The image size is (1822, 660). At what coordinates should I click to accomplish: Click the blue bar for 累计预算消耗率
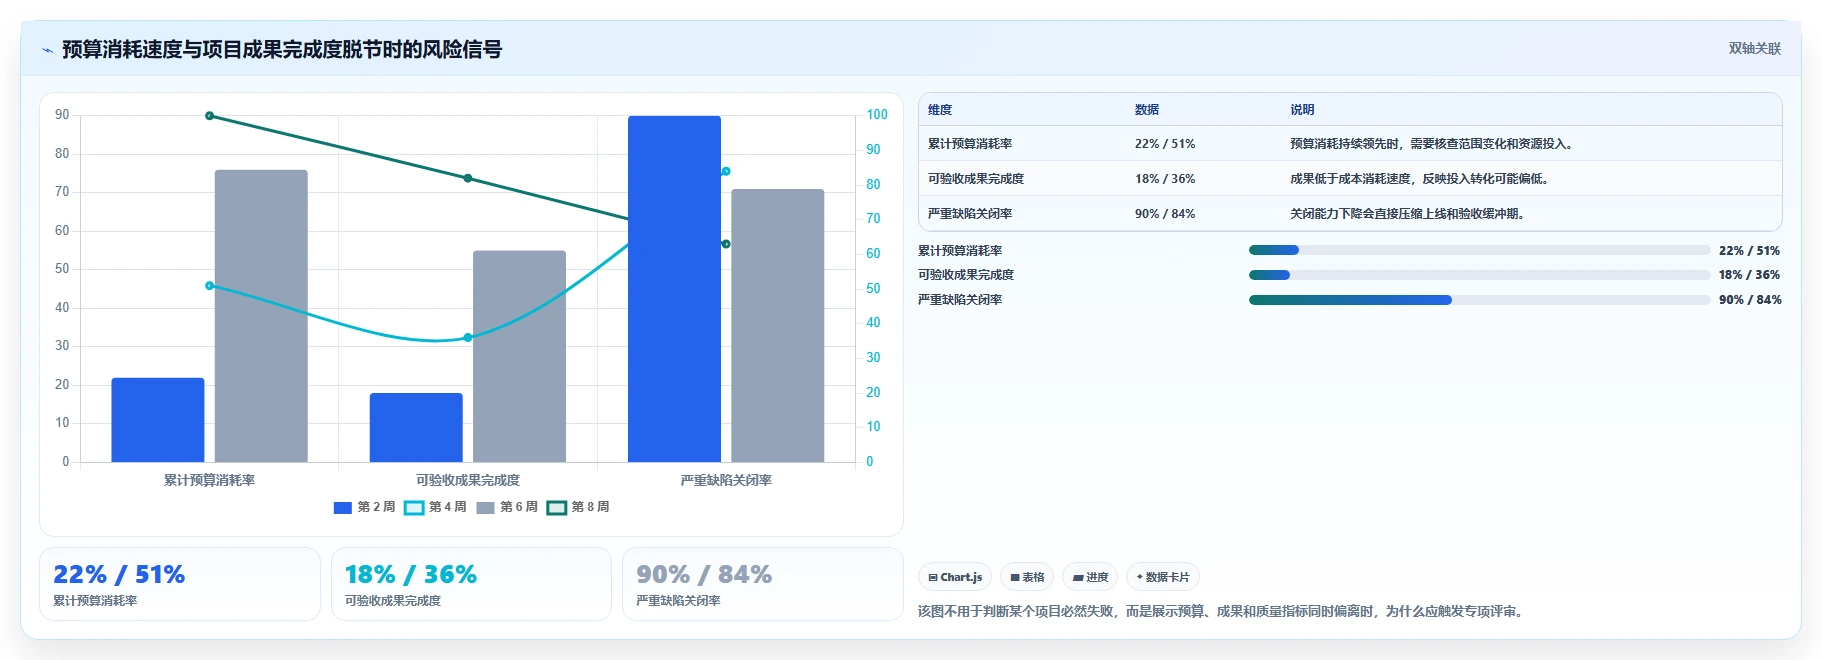(158, 420)
